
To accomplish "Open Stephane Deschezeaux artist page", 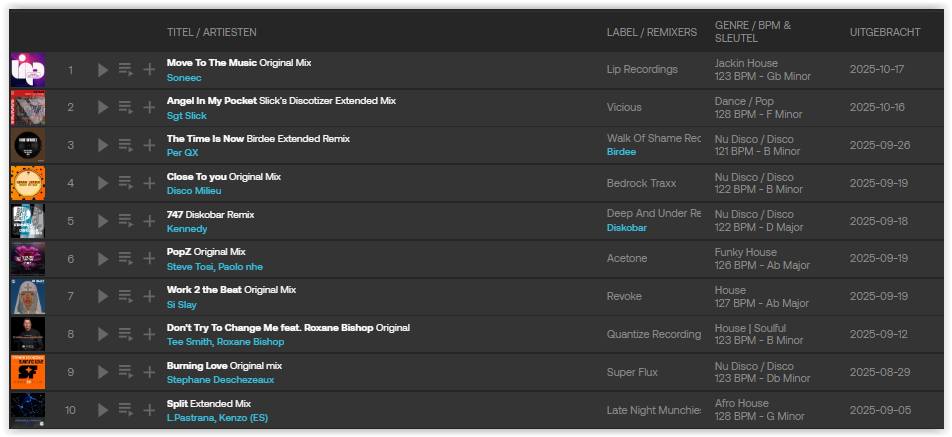I will pos(220,380).
